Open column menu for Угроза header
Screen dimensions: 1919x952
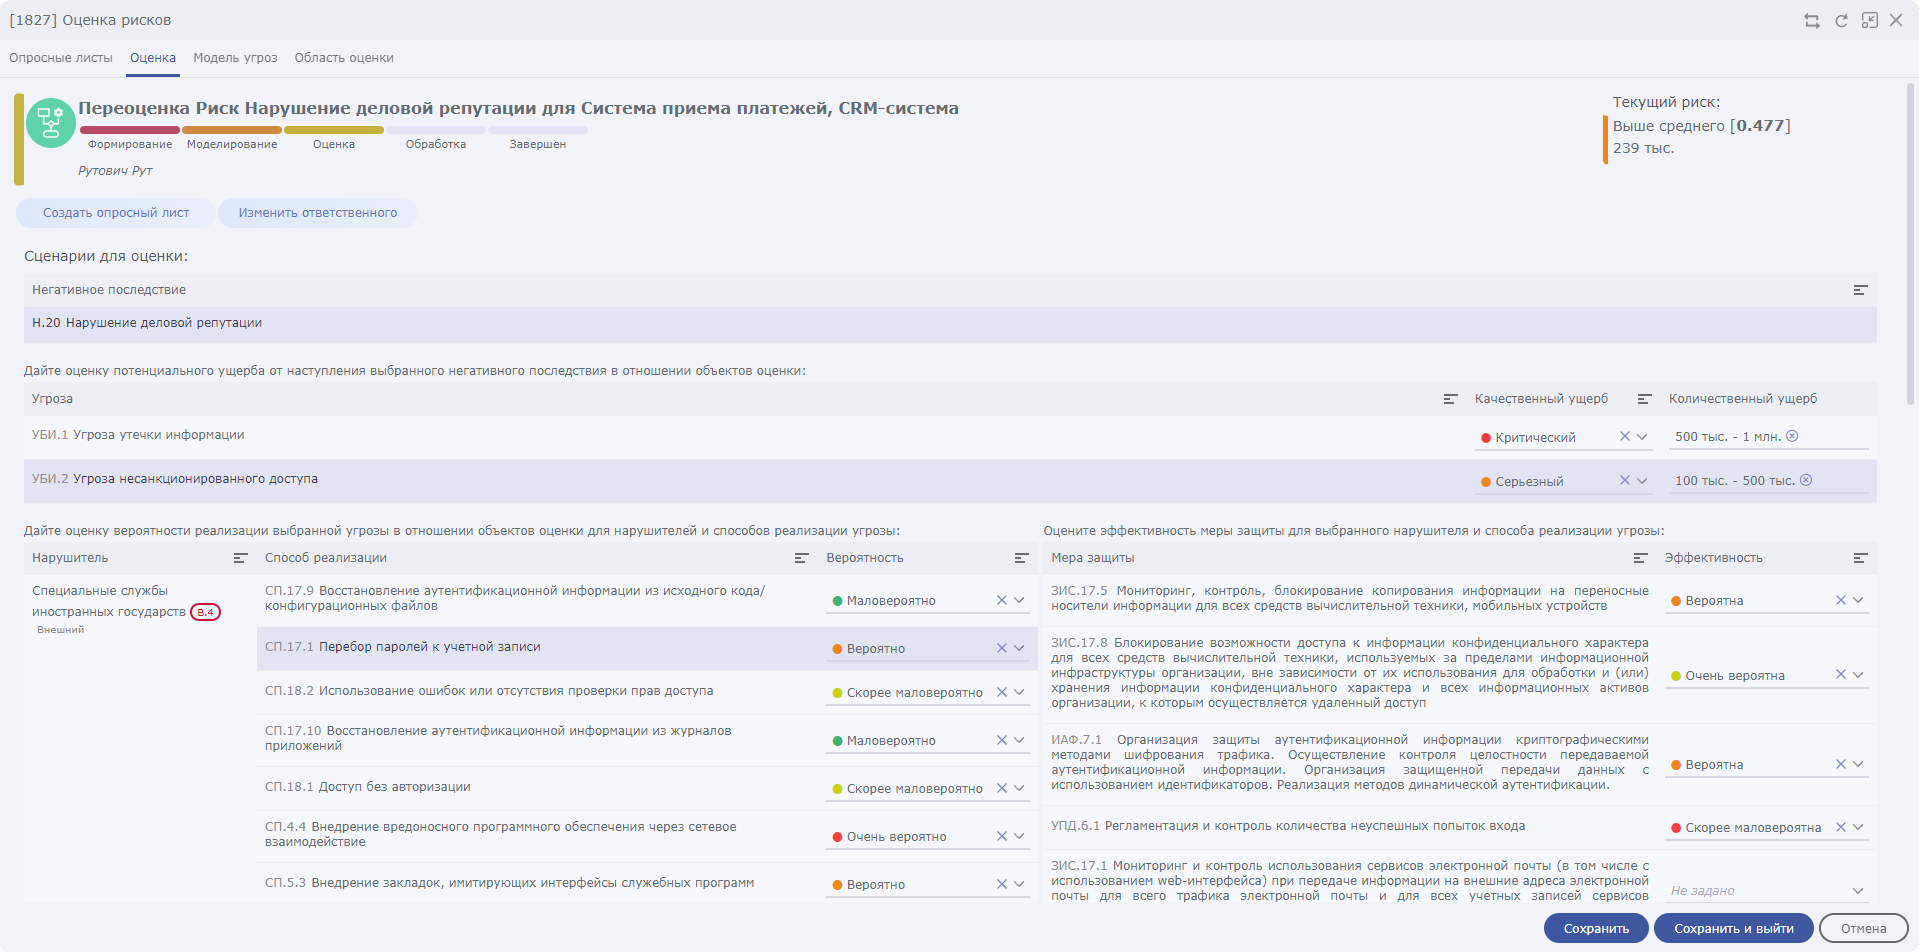(1450, 399)
